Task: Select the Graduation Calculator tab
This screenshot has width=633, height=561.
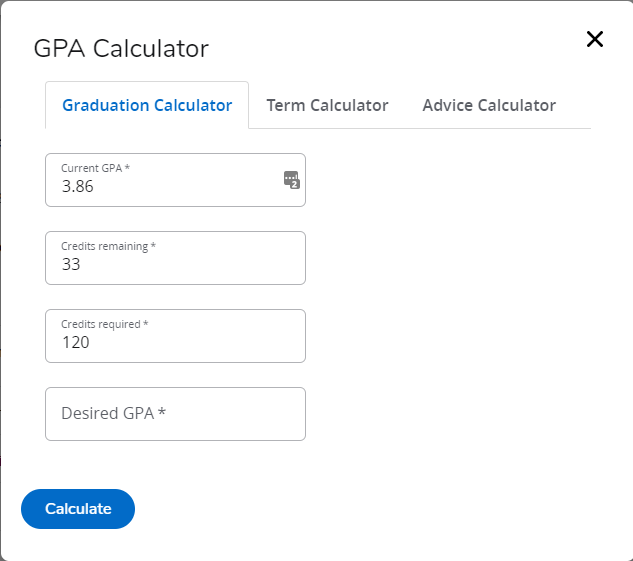Action: 147,105
